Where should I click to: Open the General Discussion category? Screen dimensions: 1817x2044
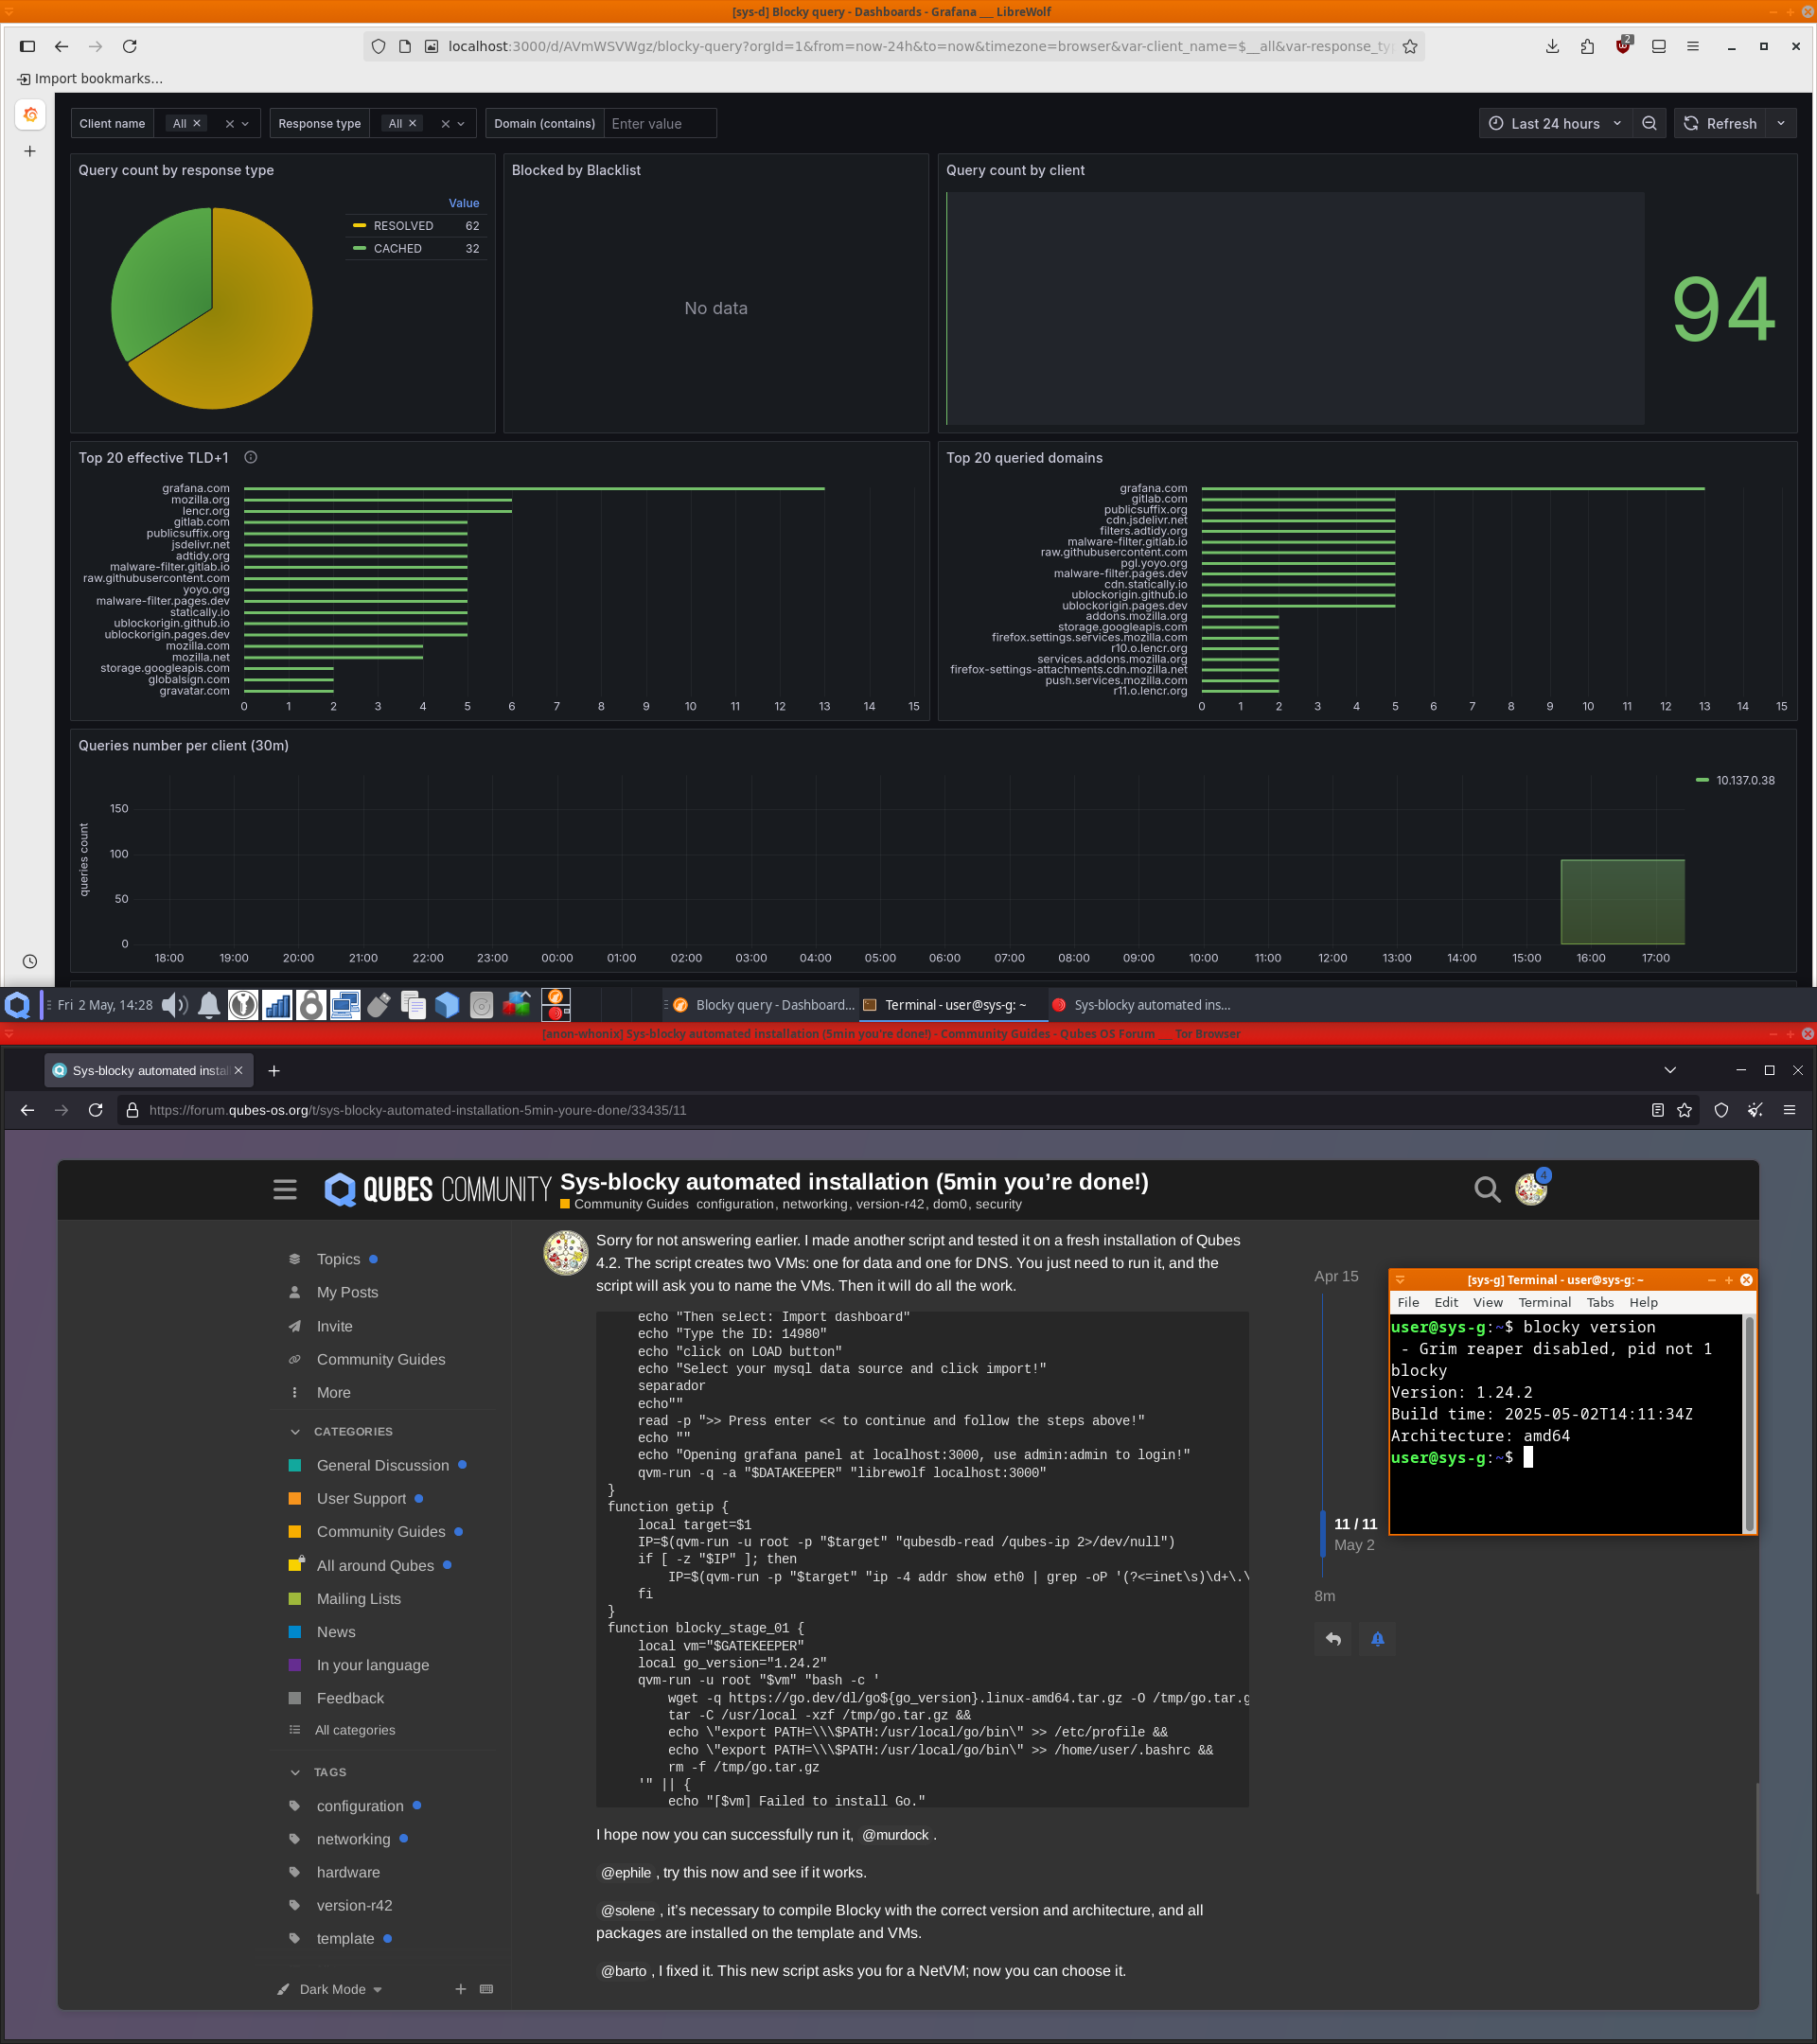pos(382,1465)
